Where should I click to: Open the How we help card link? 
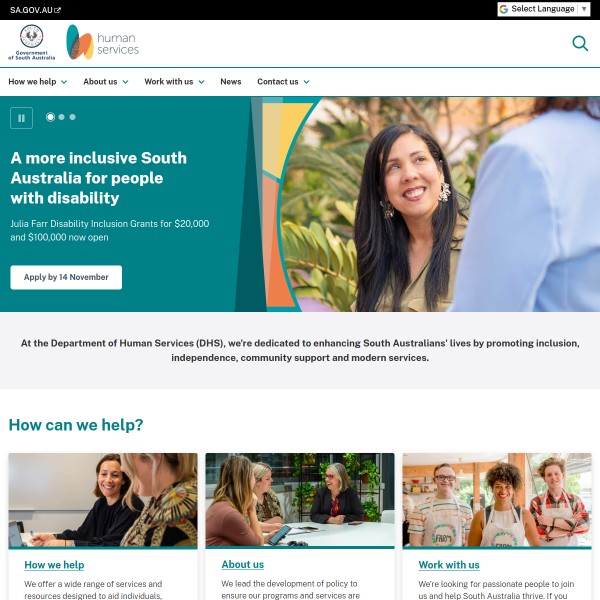54,565
